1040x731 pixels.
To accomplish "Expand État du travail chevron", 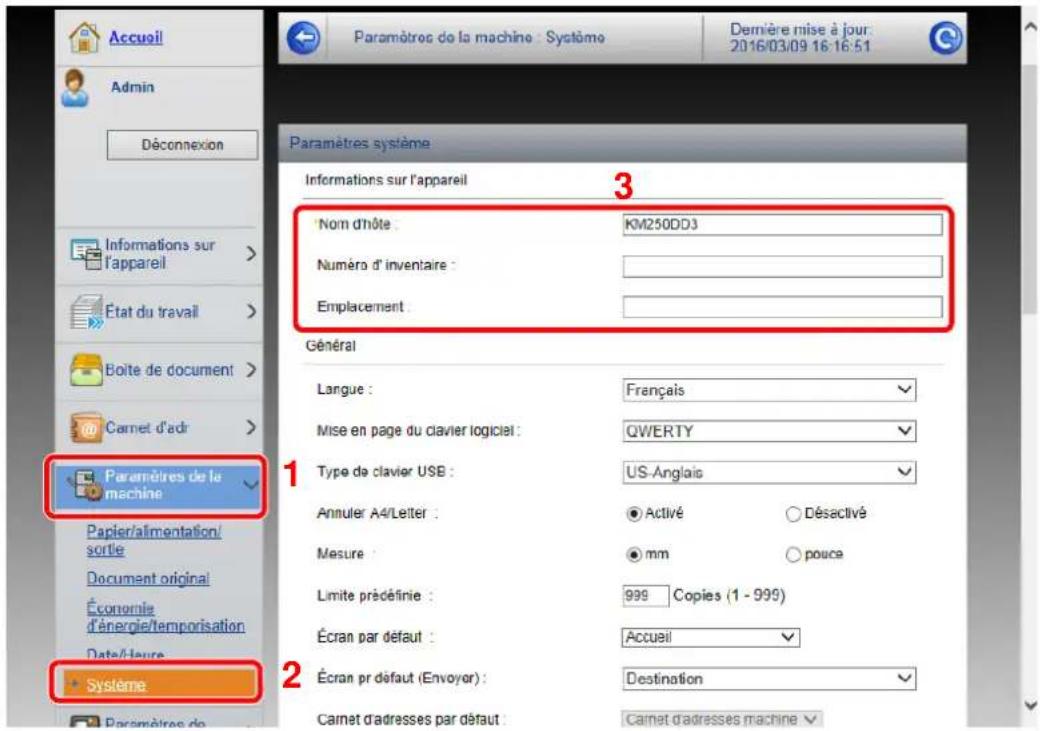I will (x=251, y=311).
